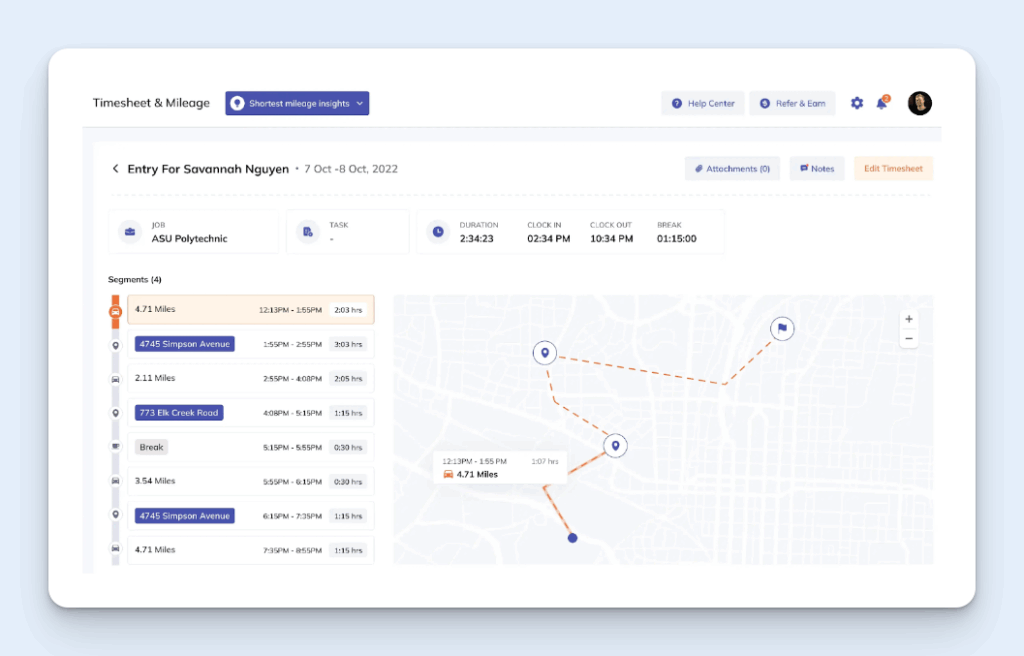Expand Shortest mileage insights dropdown
This screenshot has width=1024, height=656.
(x=297, y=103)
